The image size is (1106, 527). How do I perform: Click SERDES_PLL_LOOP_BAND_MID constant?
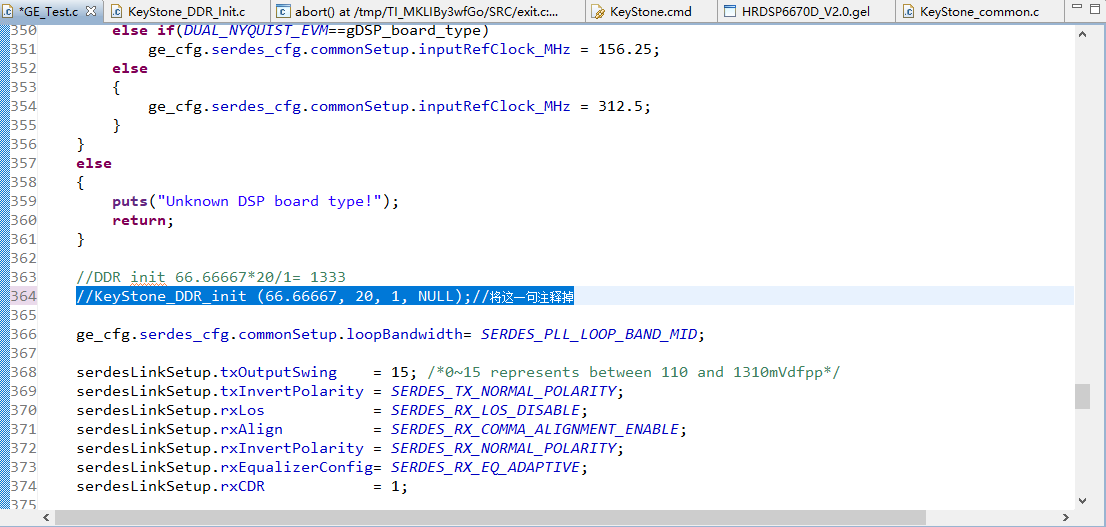click(x=590, y=334)
